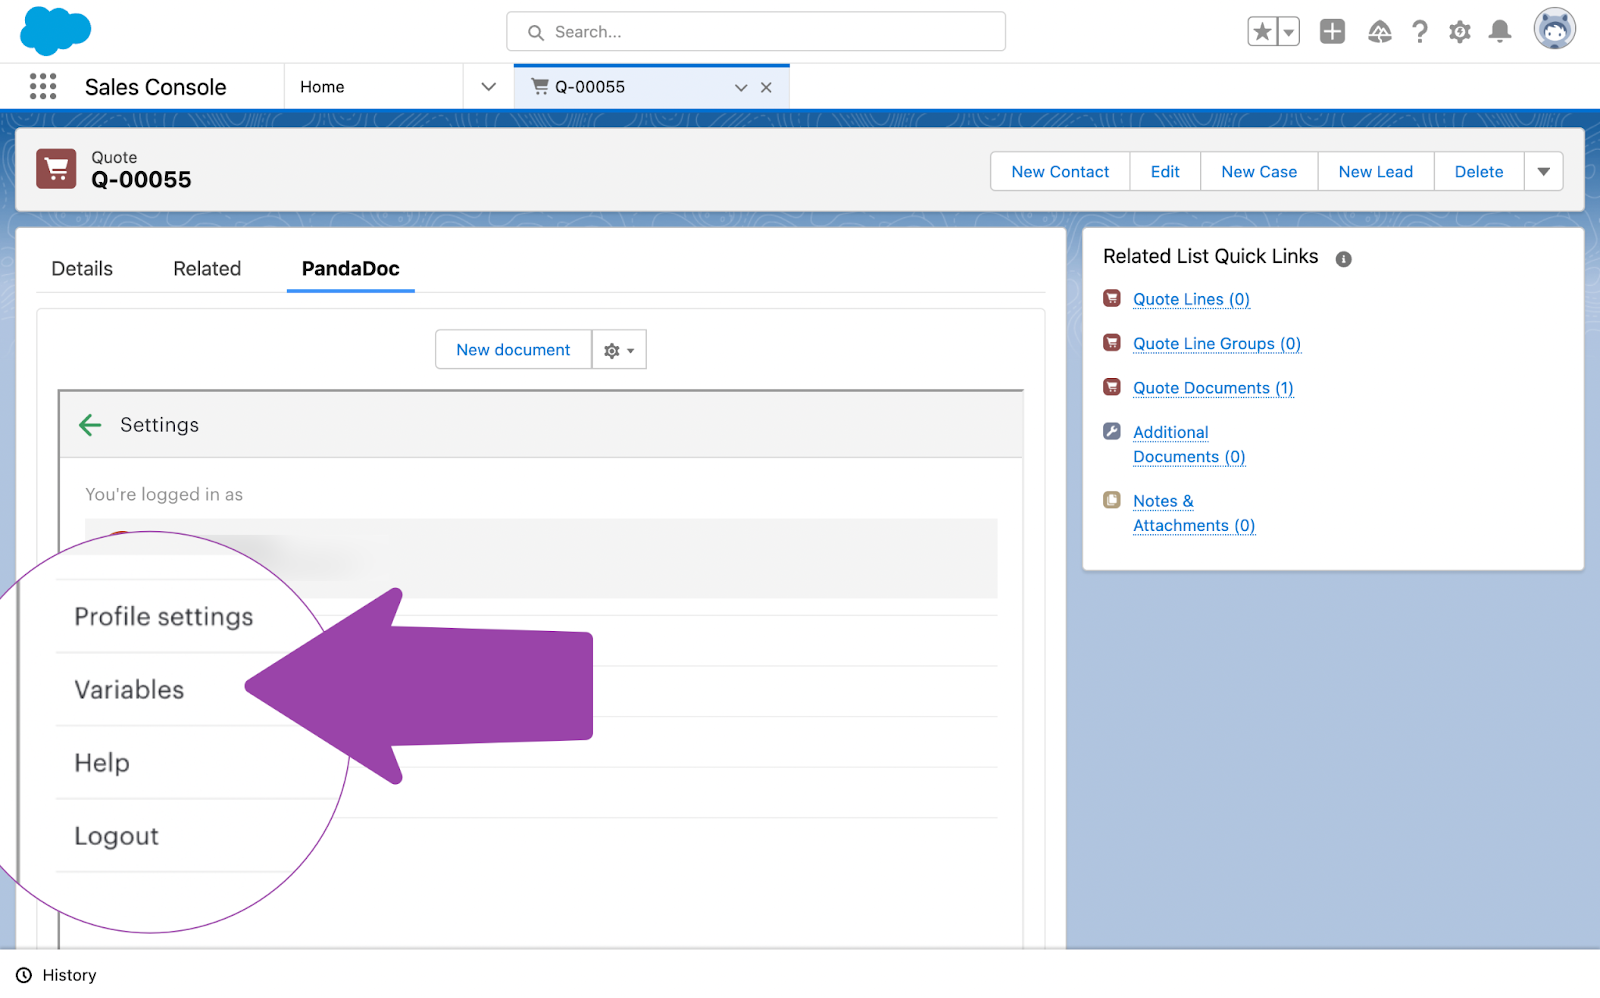Click the Quote Documents list icon
The height and width of the screenshot is (998, 1600).
(x=1112, y=386)
